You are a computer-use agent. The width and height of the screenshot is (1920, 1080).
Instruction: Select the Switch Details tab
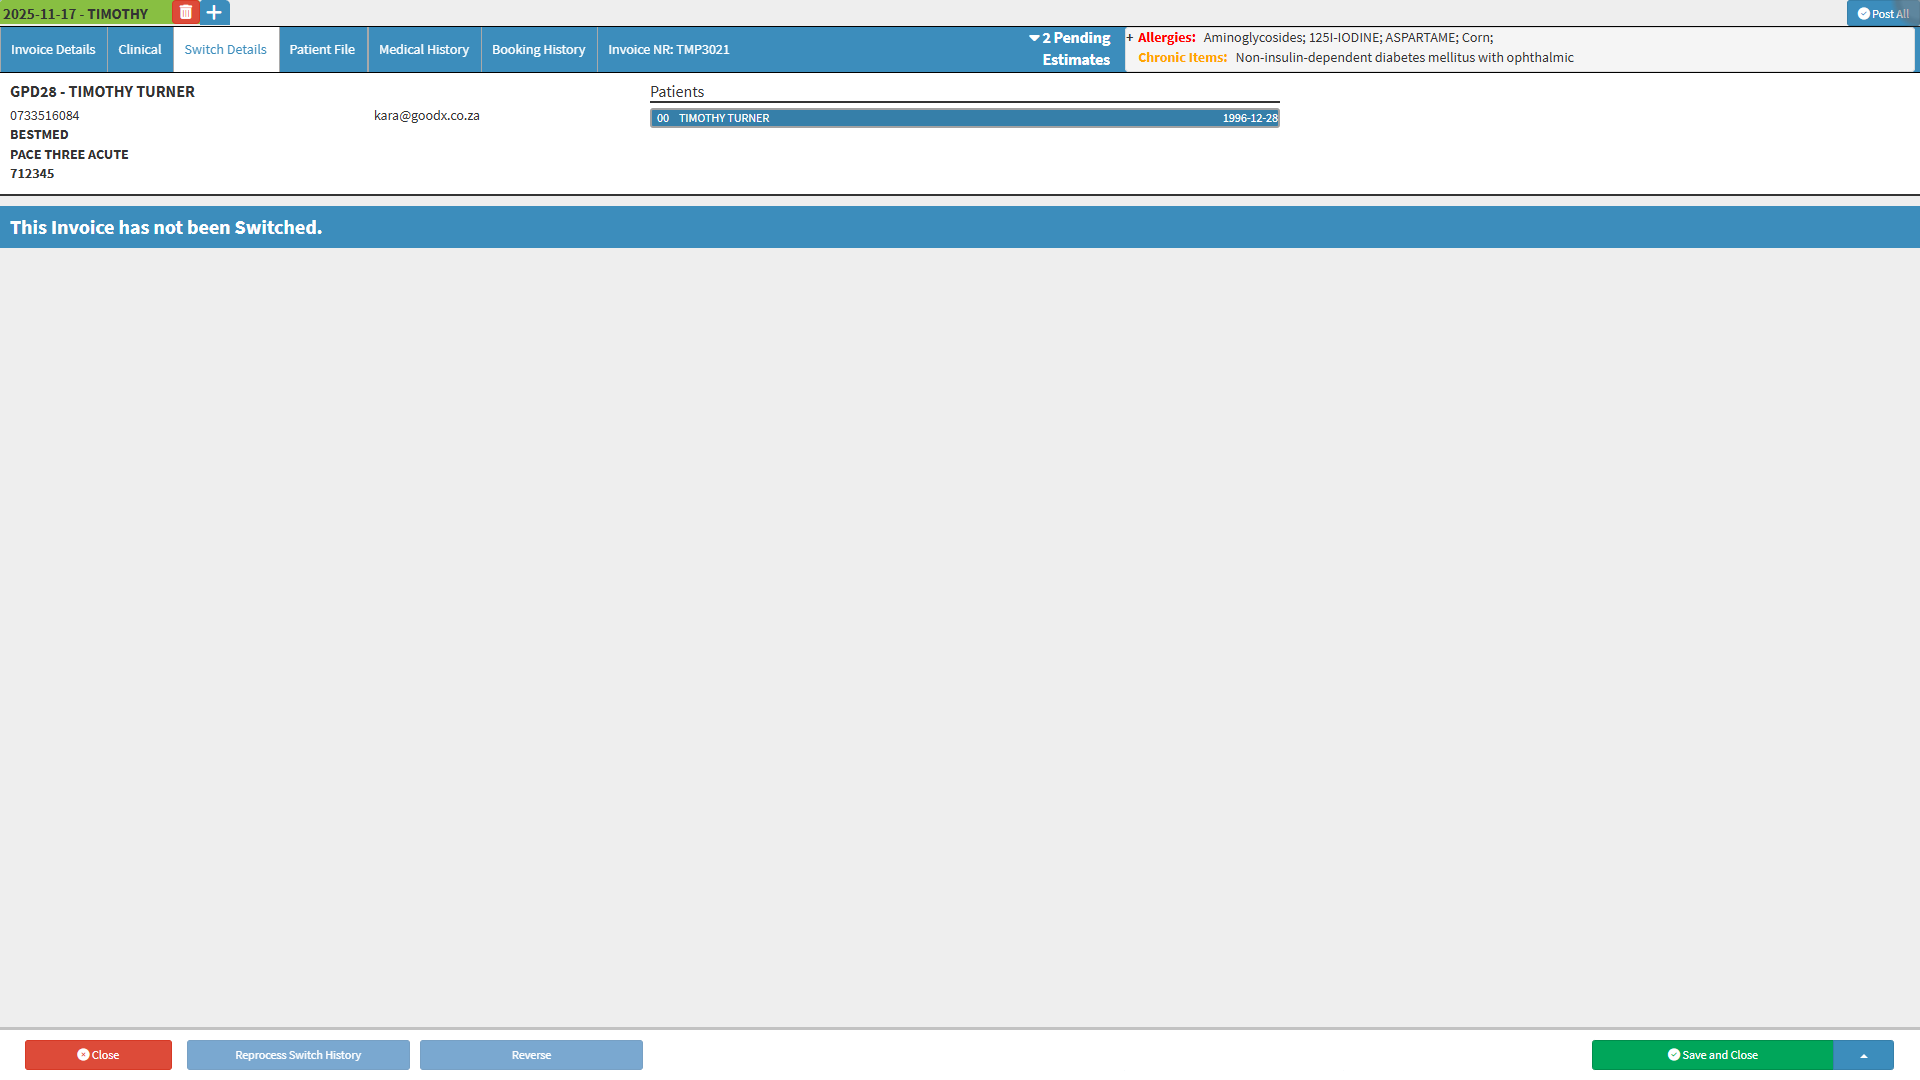pyautogui.click(x=225, y=49)
